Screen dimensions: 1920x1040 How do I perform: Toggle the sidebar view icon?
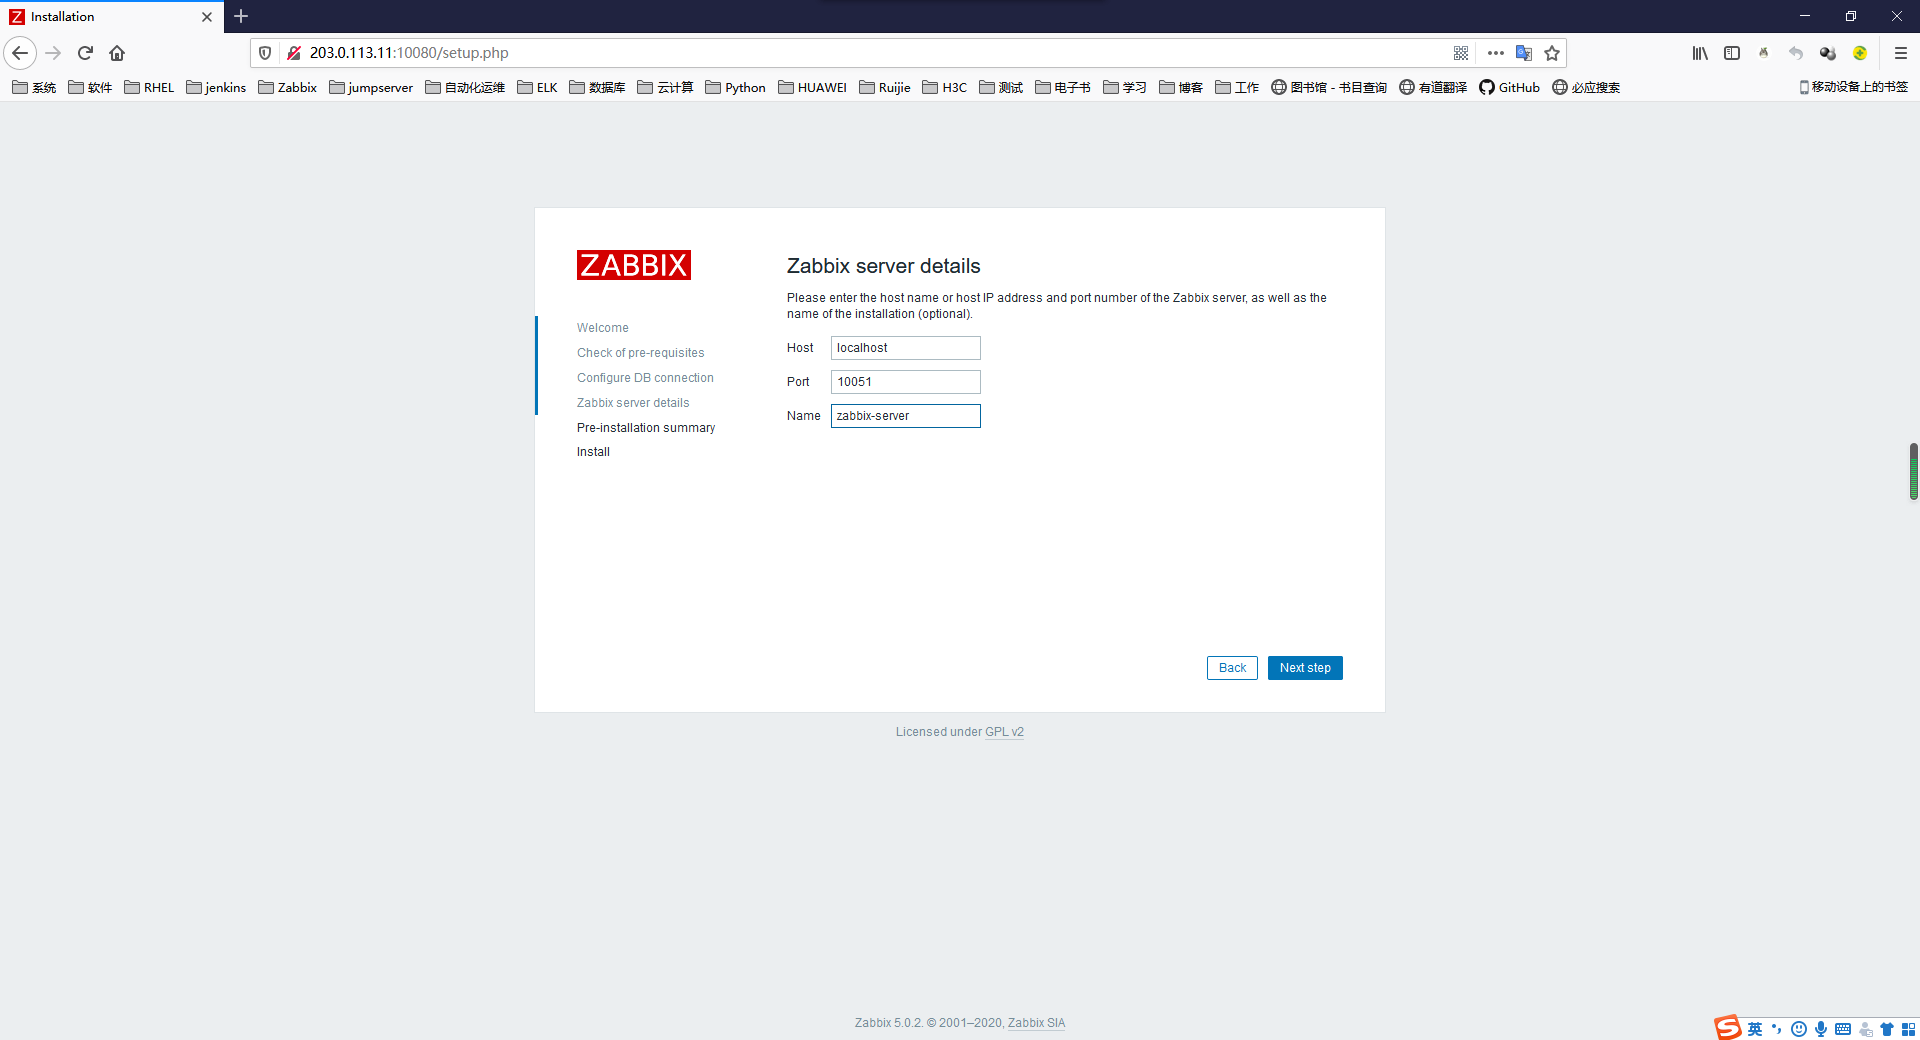click(1732, 53)
